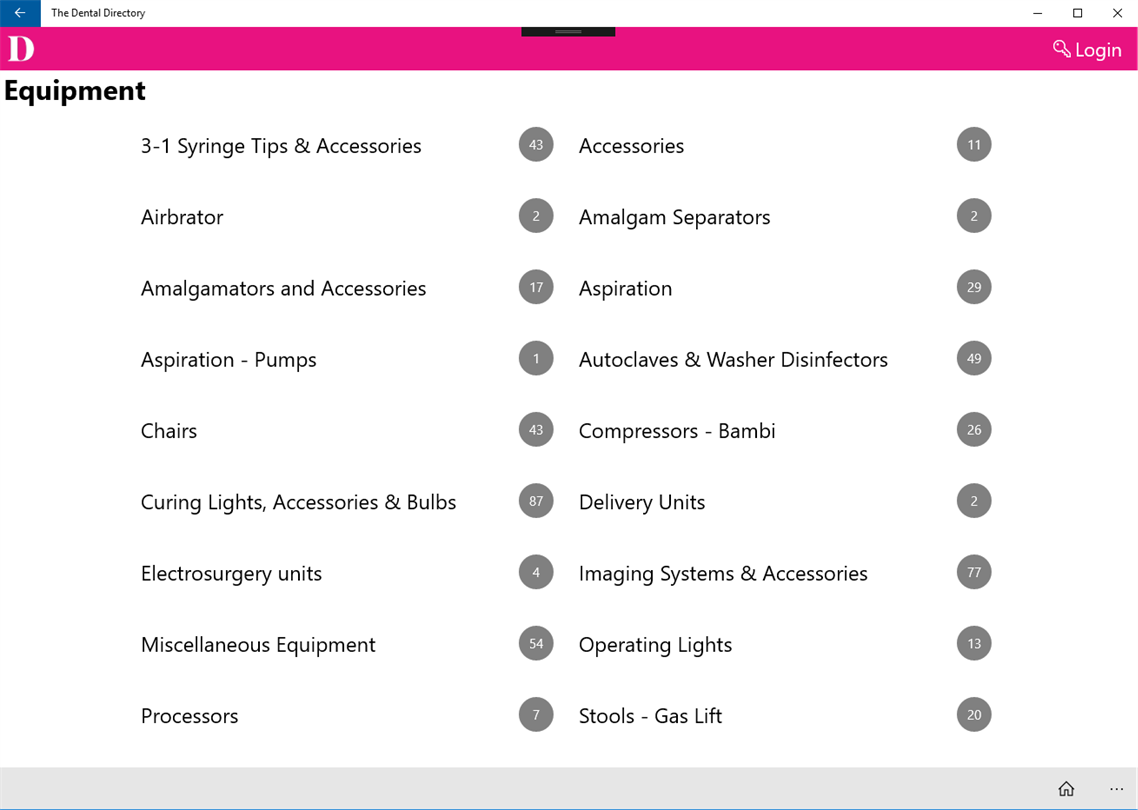Expand the top bar handle grip
This screenshot has width=1138, height=810.
pos(568,31)
